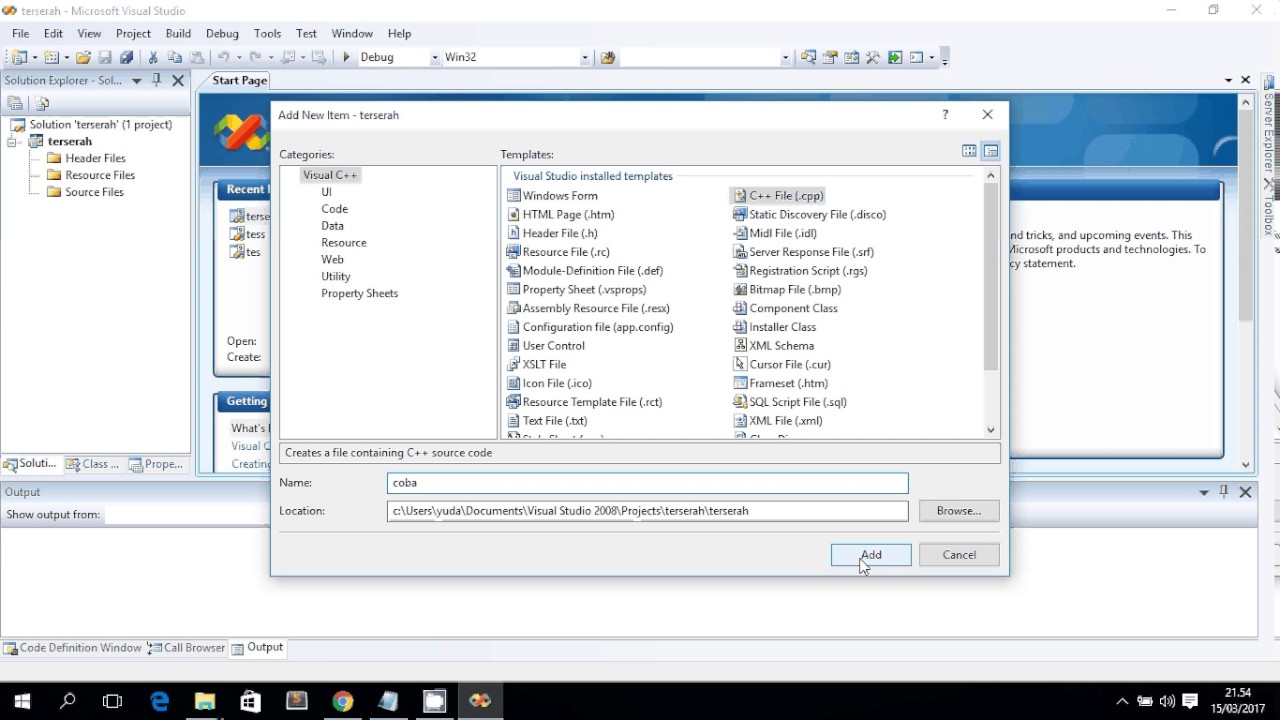Click the Undo toolbar icon
Viewport: 1280px width, 720px height.
(x=223, y=58)
